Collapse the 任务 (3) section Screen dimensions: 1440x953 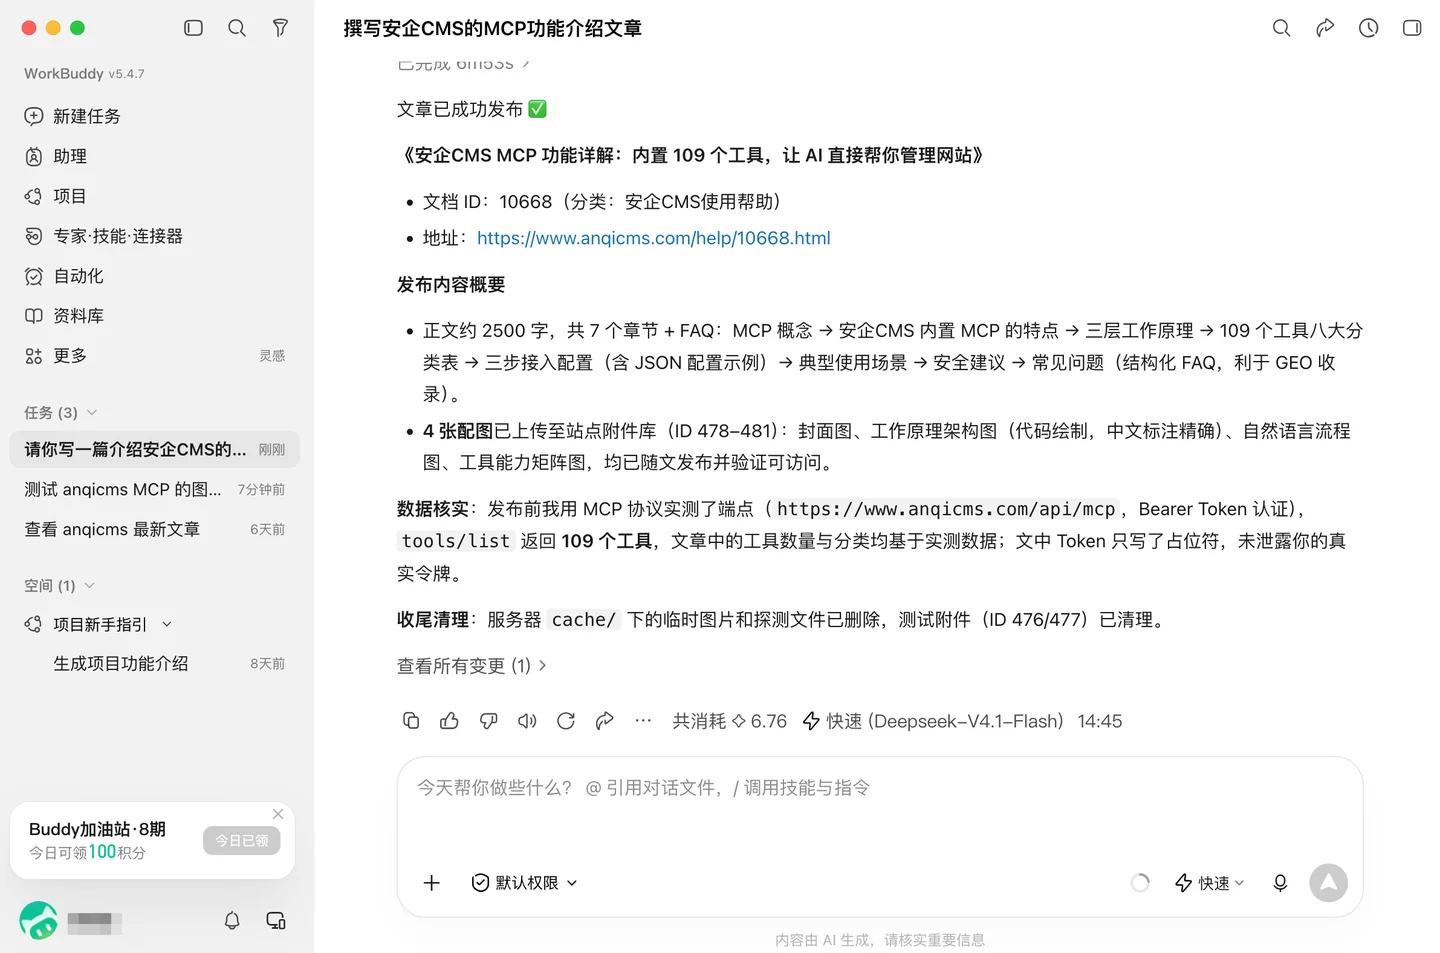point(61,413)
